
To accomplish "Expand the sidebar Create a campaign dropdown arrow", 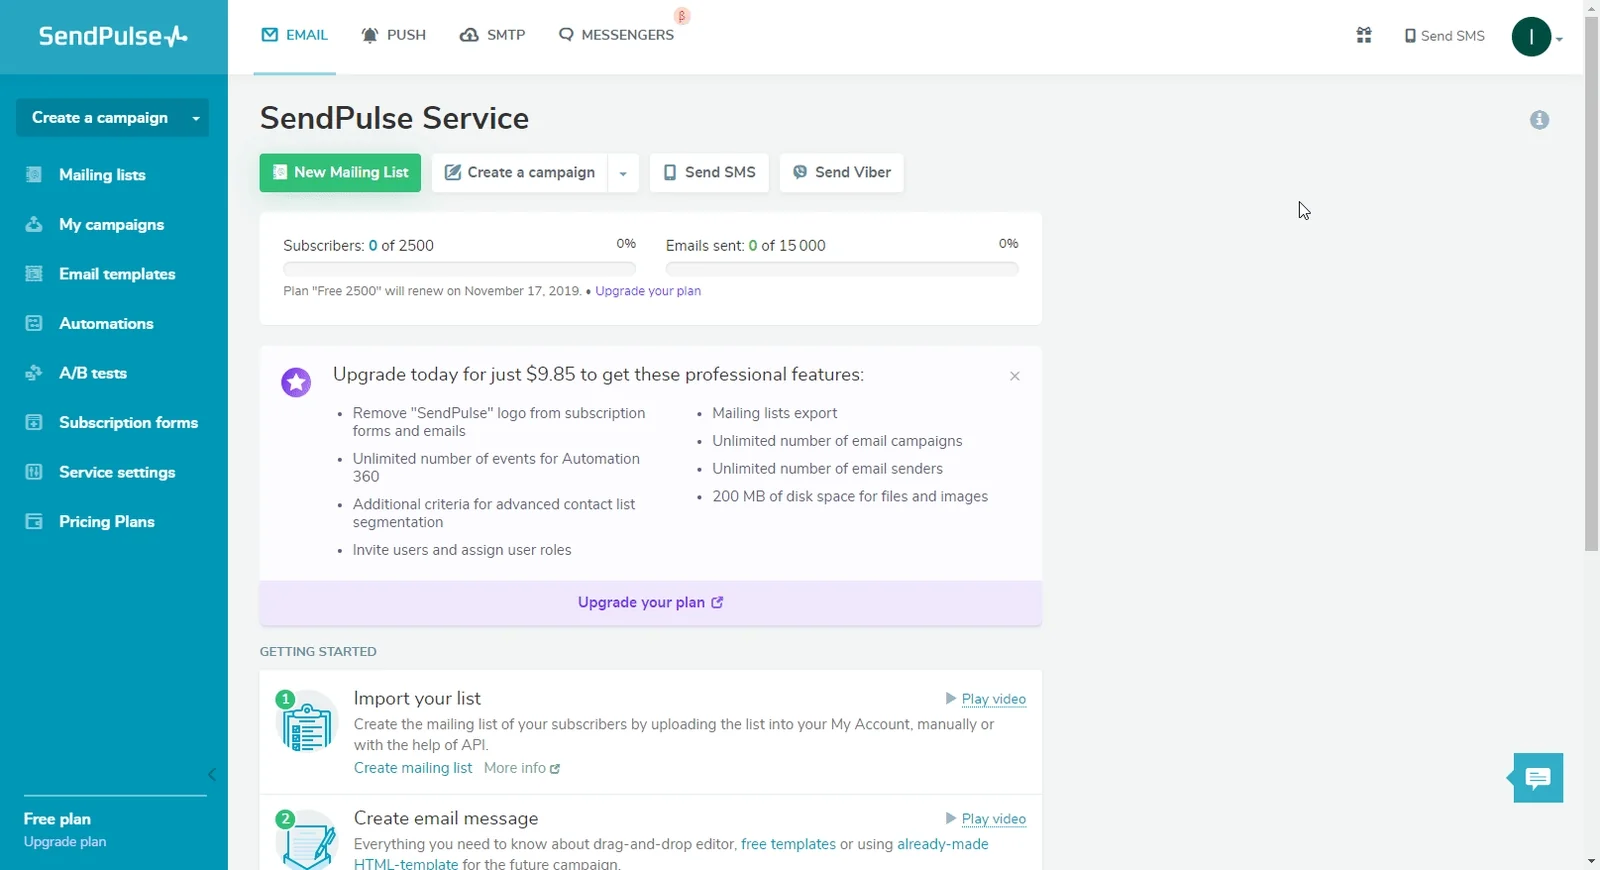I will (x=196, y=118).
